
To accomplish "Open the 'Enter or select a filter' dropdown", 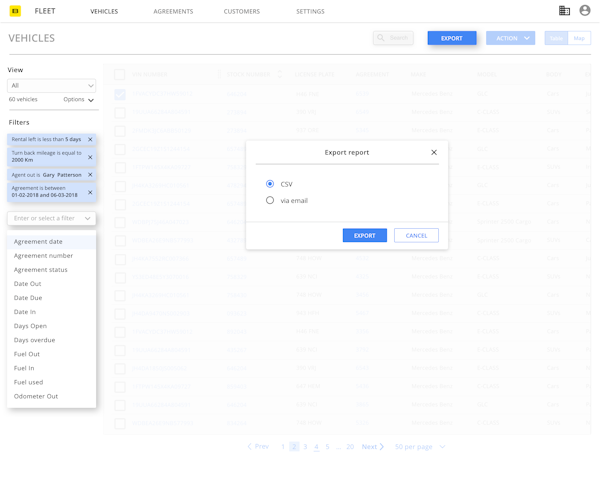I will pos(51,218).
